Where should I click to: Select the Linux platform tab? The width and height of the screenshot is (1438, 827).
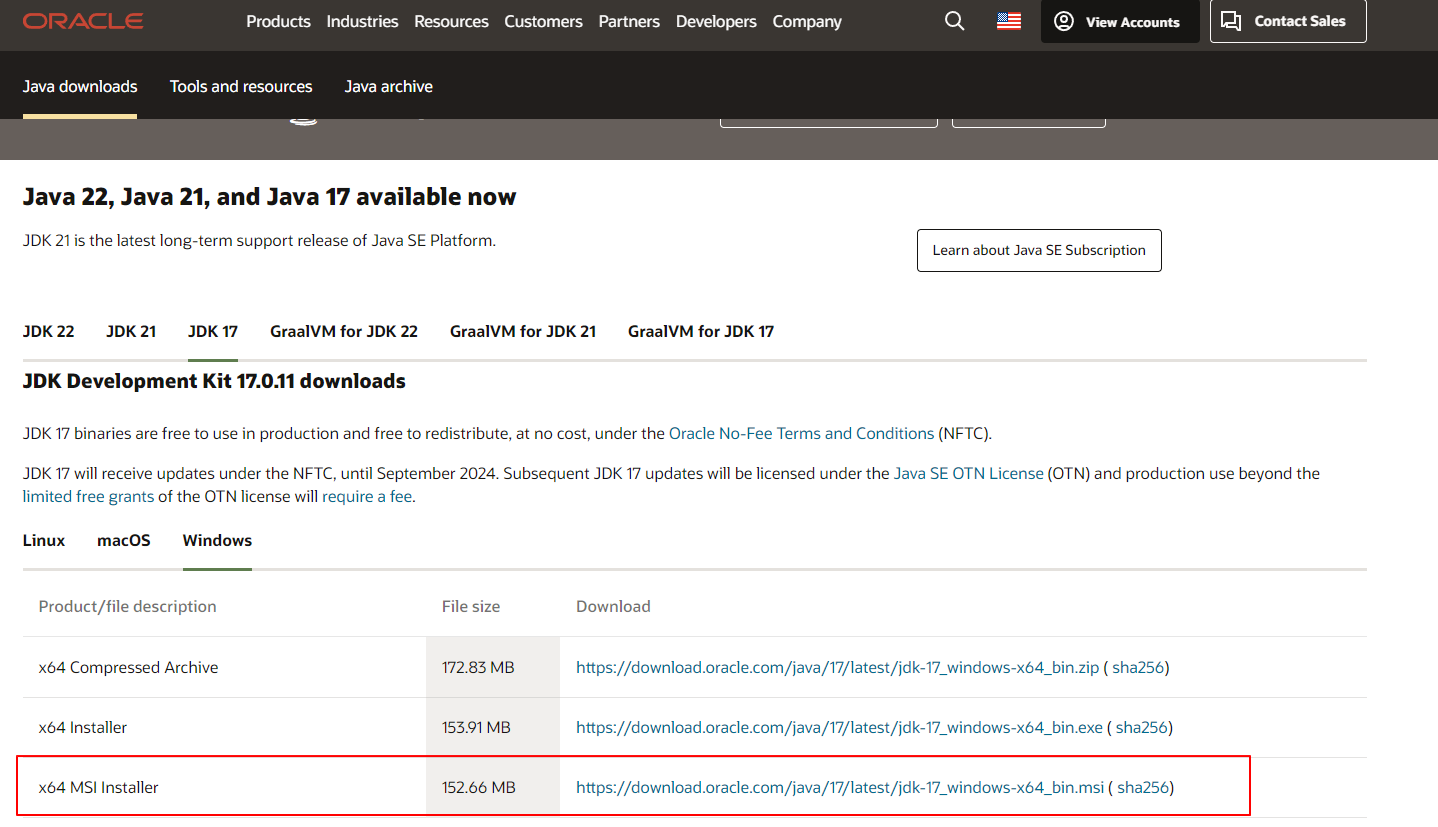44,540
